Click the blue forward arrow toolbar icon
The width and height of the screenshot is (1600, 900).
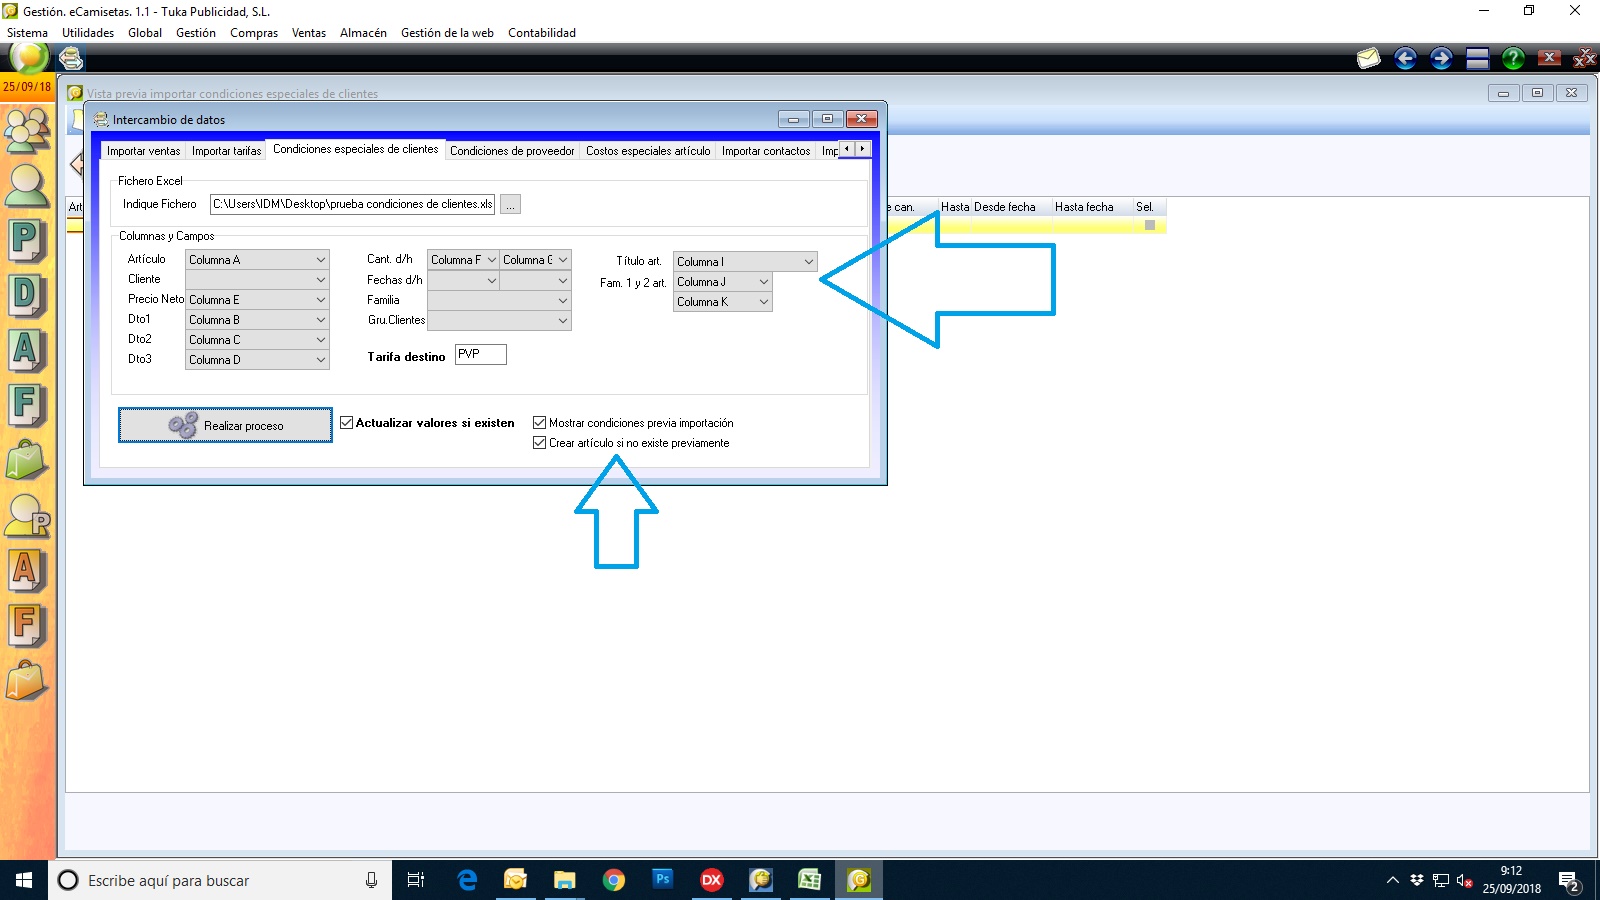[1441, 59]
